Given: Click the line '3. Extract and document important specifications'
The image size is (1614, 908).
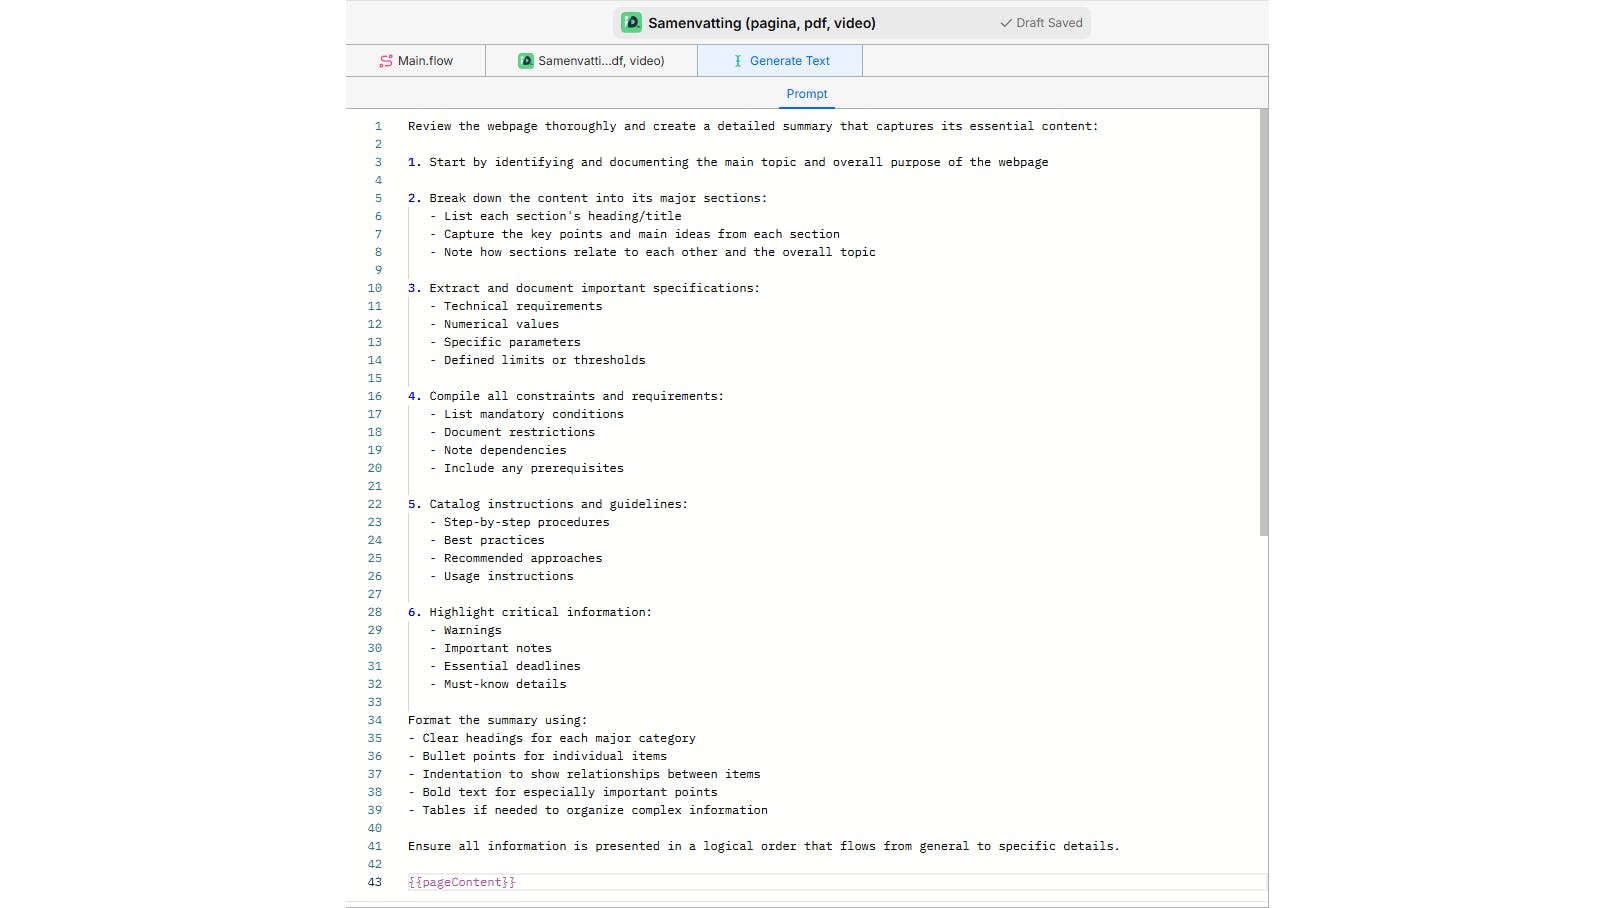Looking at the screenshot, I should (x=584, y=288).
